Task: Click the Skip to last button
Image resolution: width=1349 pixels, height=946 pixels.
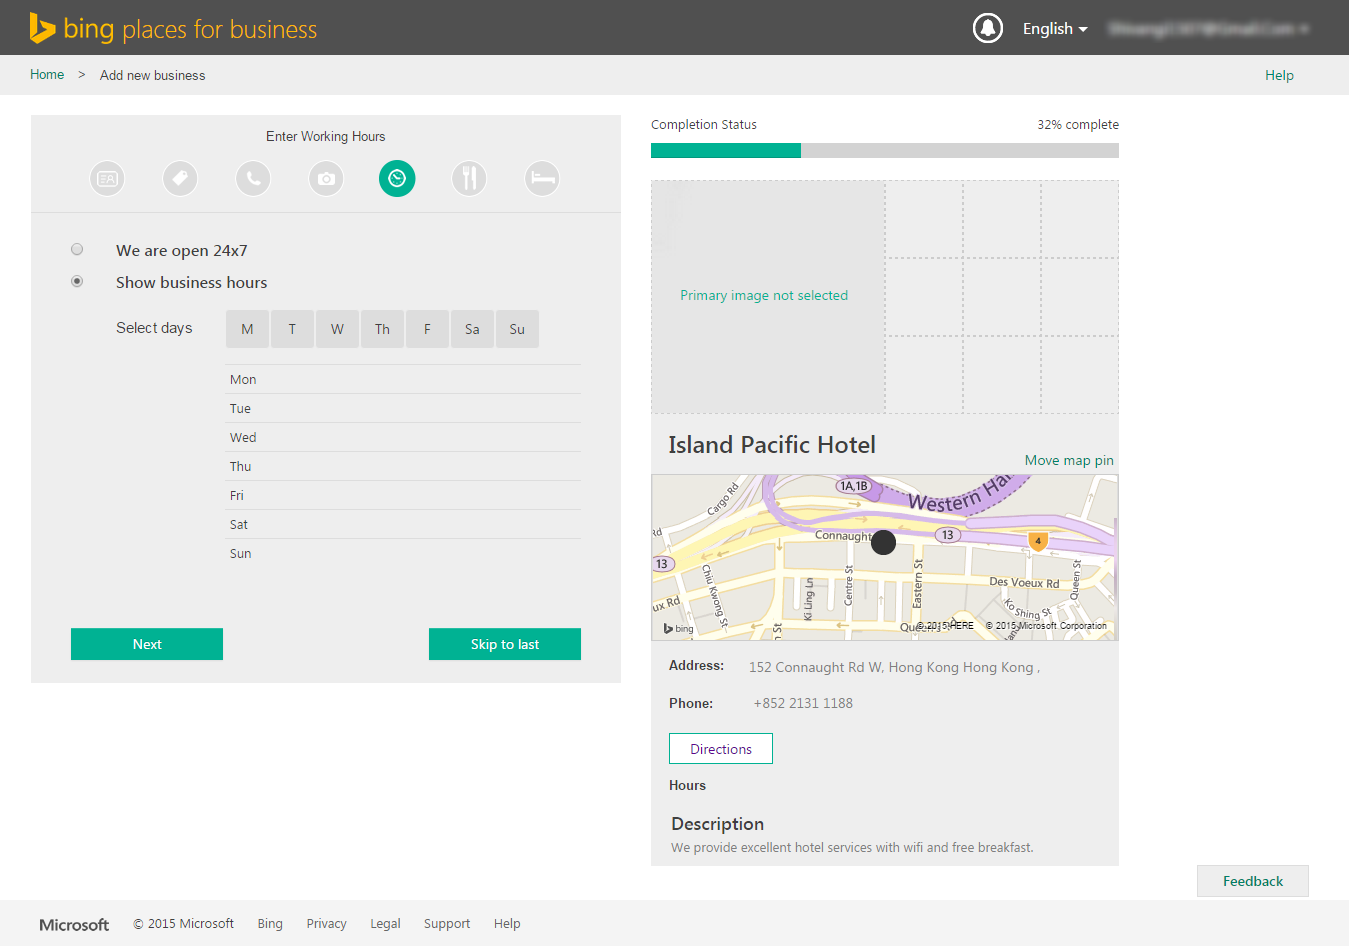Action: [505, 644]
